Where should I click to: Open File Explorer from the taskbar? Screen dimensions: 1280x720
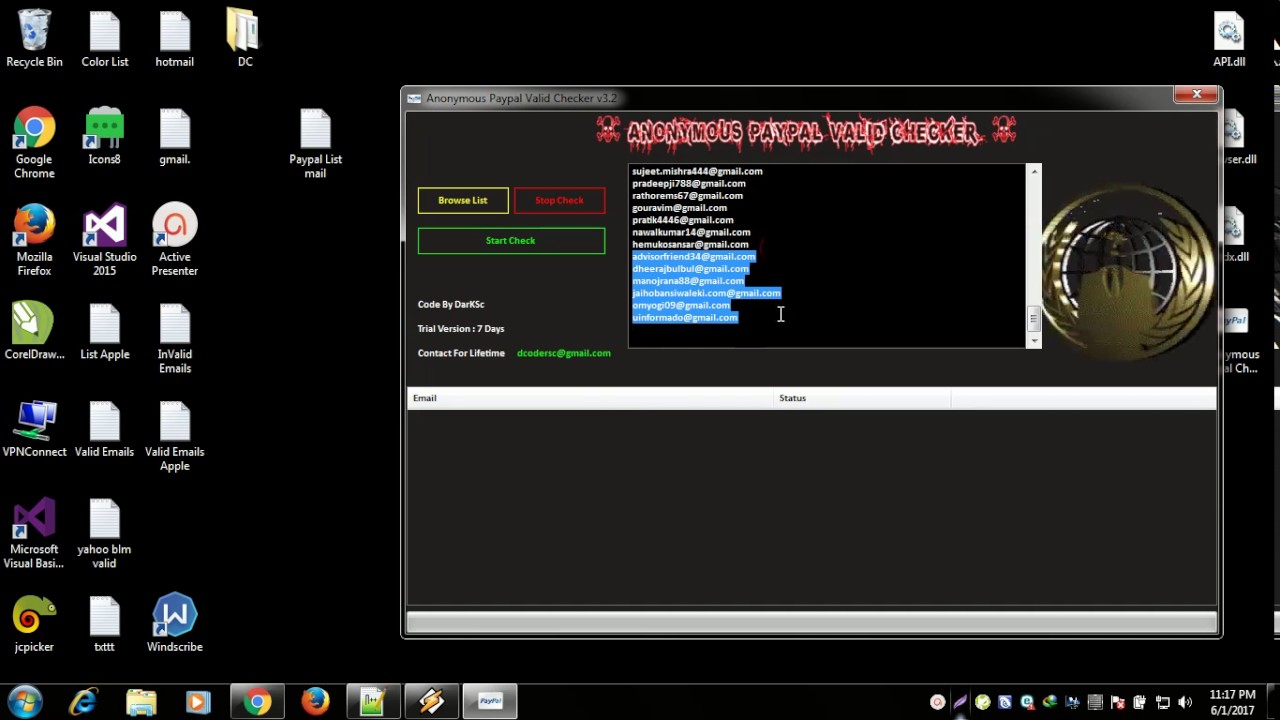(x=141, y=702)
